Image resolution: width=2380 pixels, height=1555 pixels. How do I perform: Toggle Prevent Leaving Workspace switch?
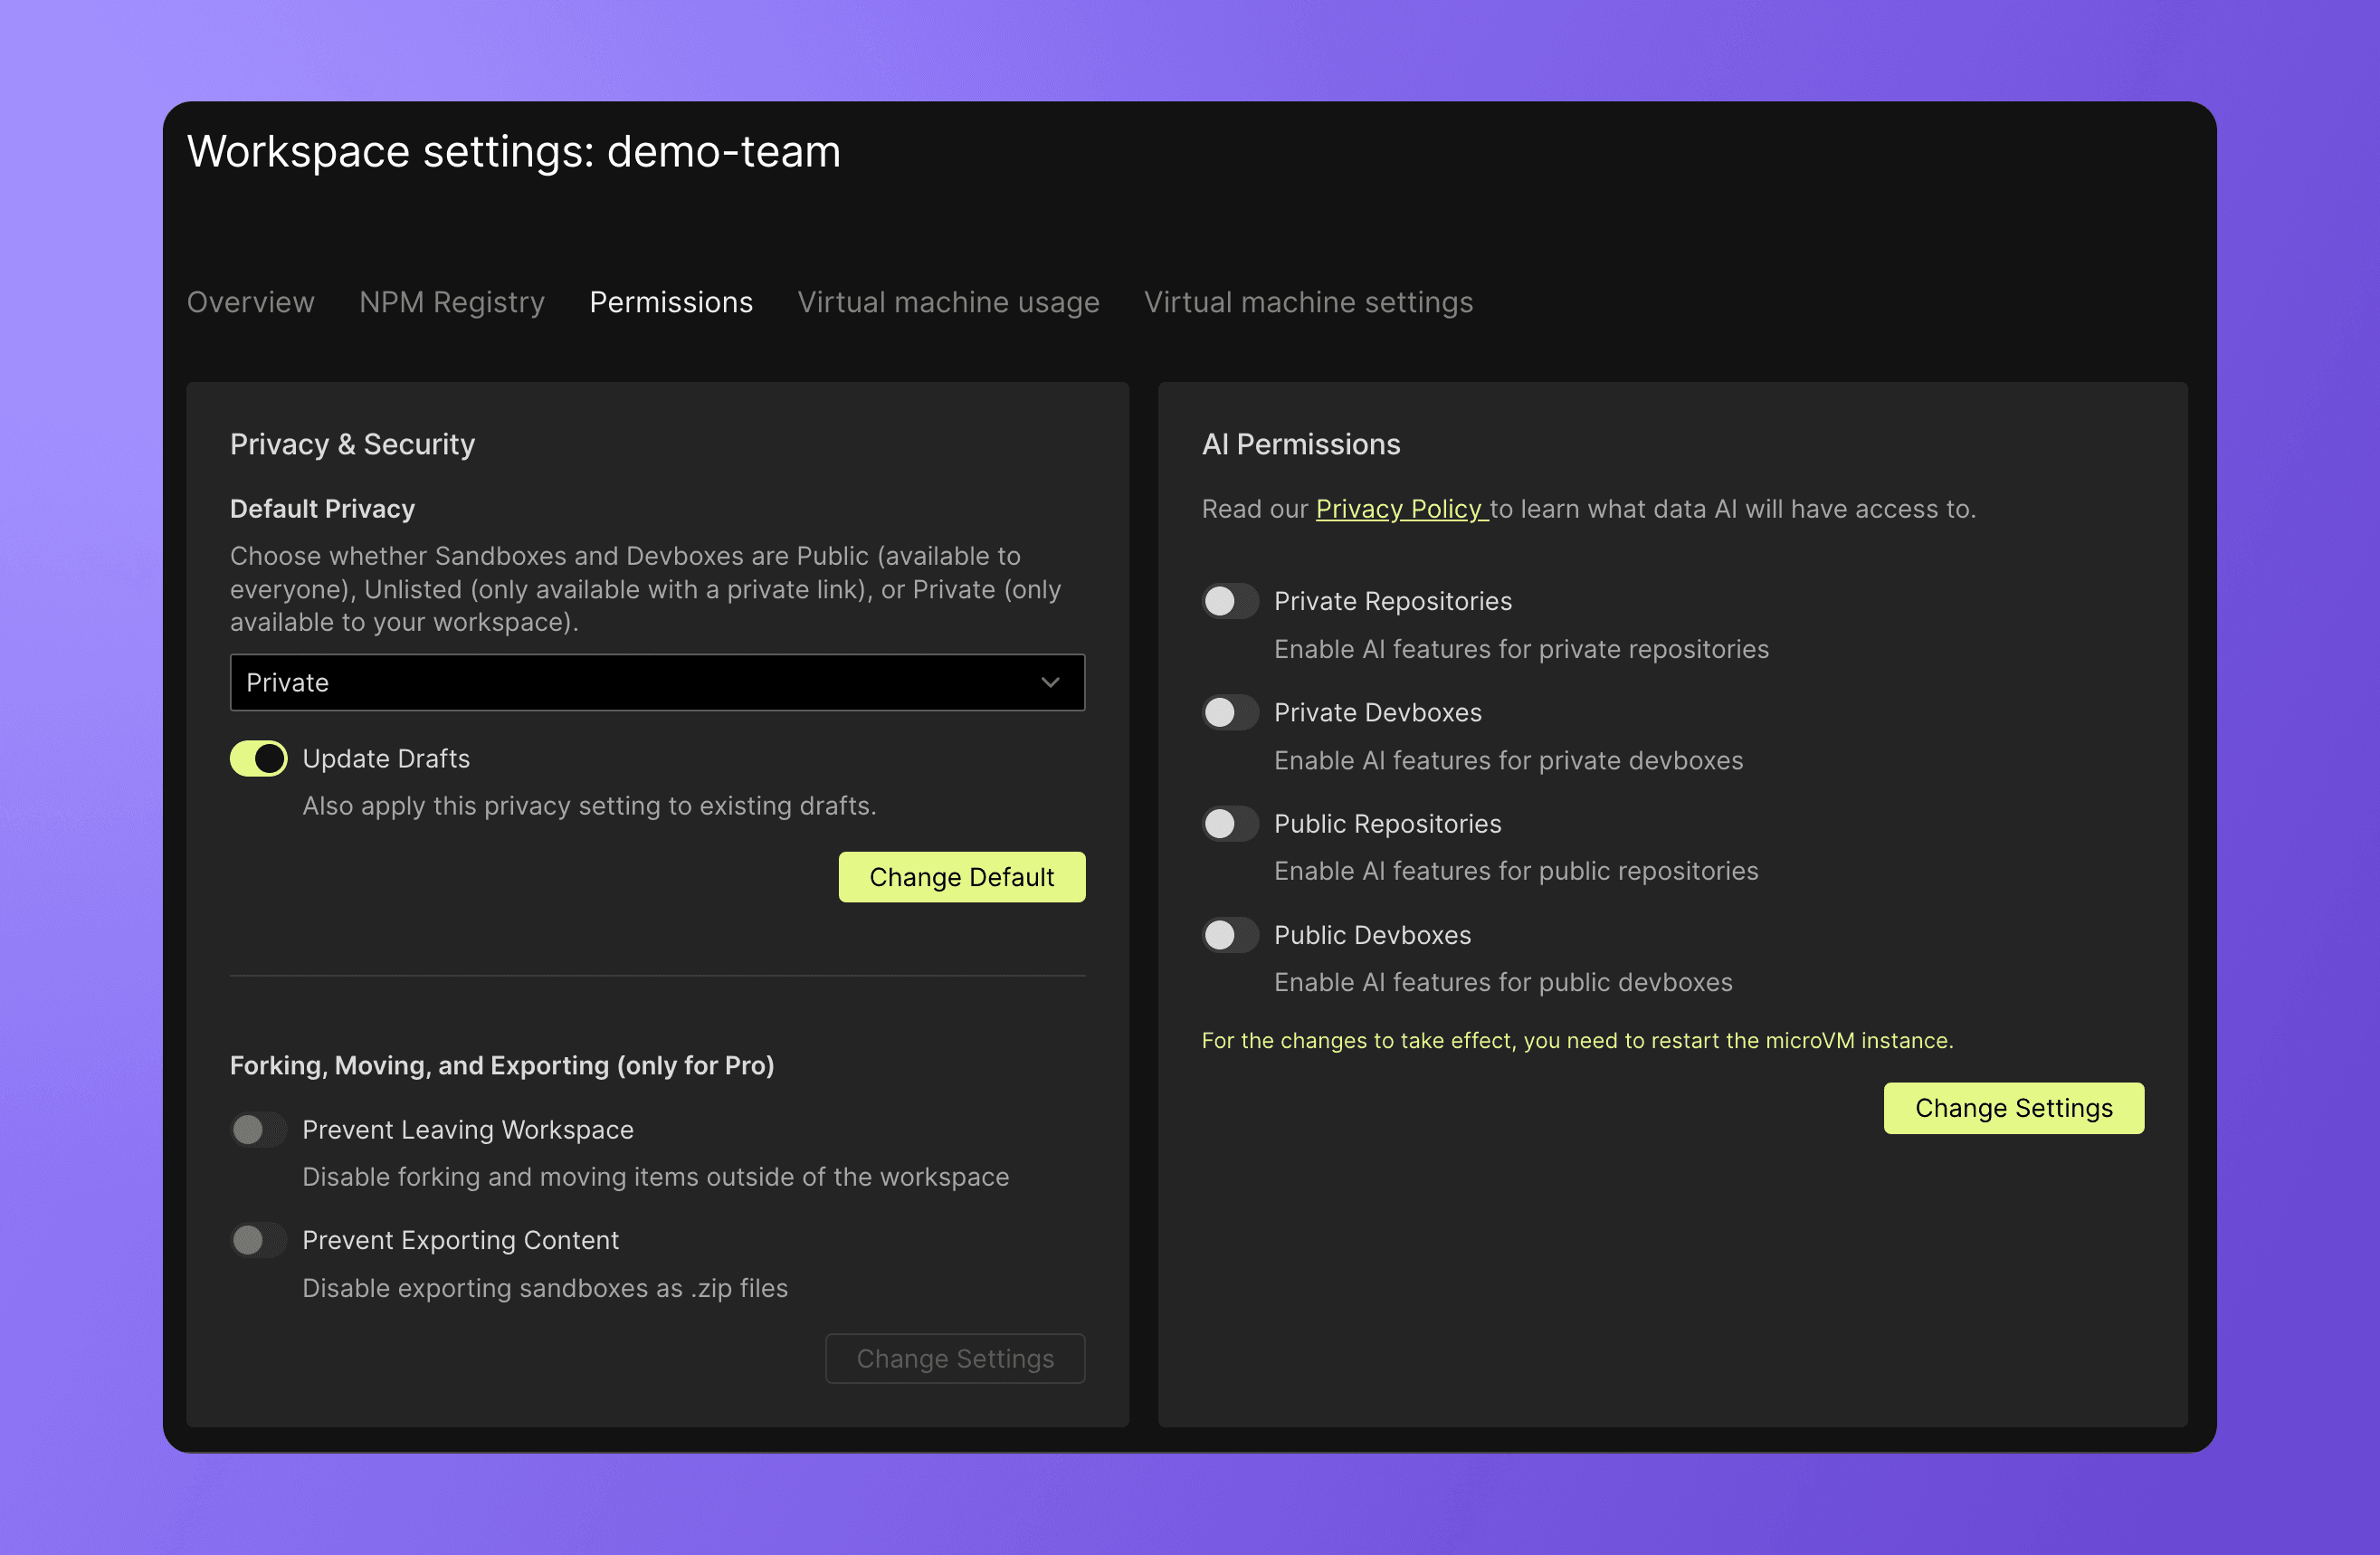[258, 1130]
